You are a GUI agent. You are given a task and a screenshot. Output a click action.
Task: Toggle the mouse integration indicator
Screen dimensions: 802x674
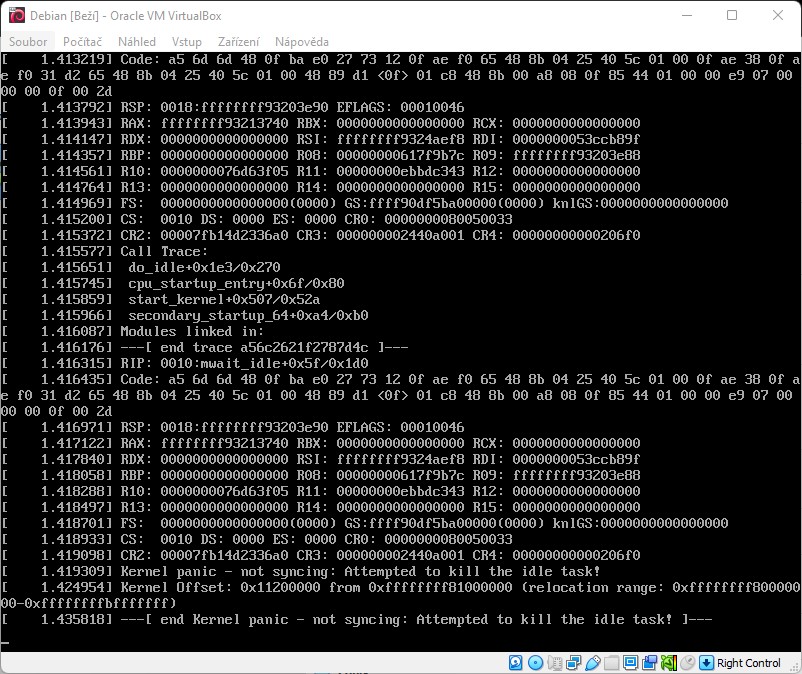point(687,663)
